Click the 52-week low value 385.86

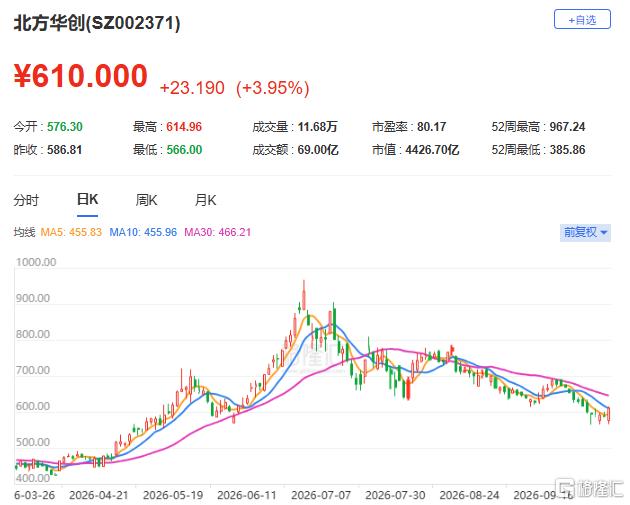tap(567, 150)
